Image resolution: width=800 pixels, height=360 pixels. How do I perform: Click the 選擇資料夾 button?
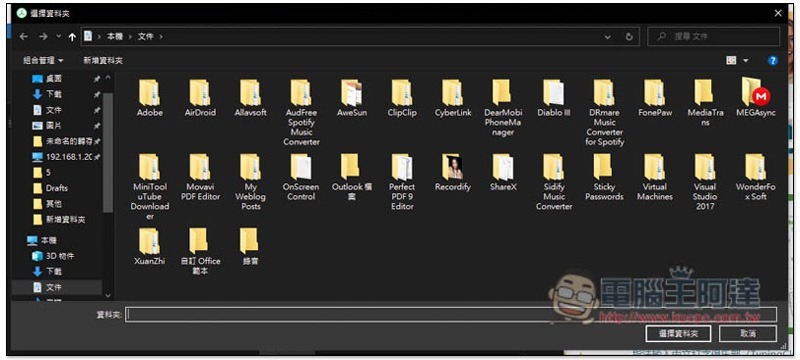pos(678,333)
